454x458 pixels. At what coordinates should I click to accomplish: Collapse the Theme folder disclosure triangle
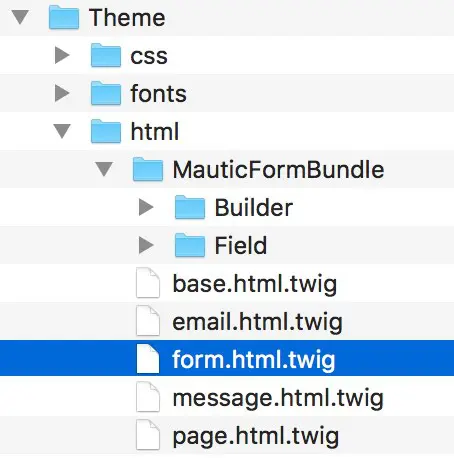(x=20, y=17)
